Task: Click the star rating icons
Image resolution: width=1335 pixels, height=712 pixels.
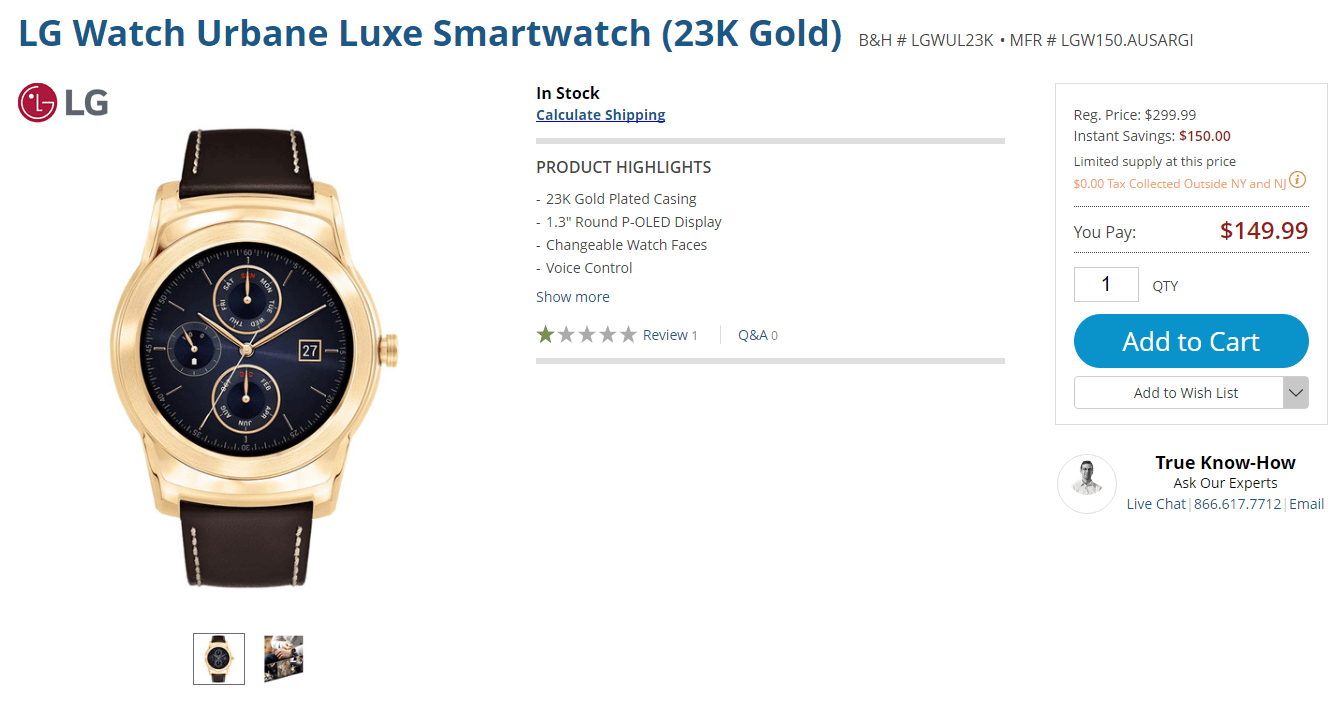Action: coord(586,335)
